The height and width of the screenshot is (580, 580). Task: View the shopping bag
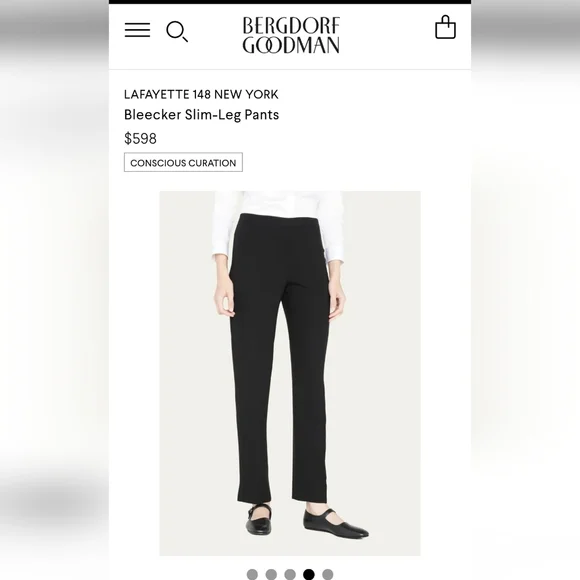[x=445, y=27]
